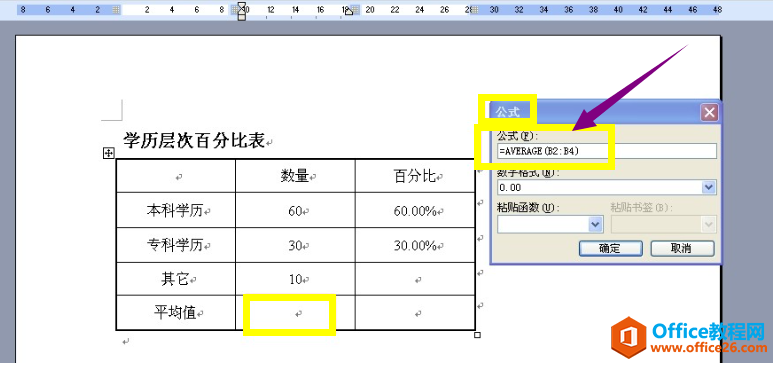Click the 数字格式 combo box showing 0.00
Screen dimensions: 774x365
(607, 188)
